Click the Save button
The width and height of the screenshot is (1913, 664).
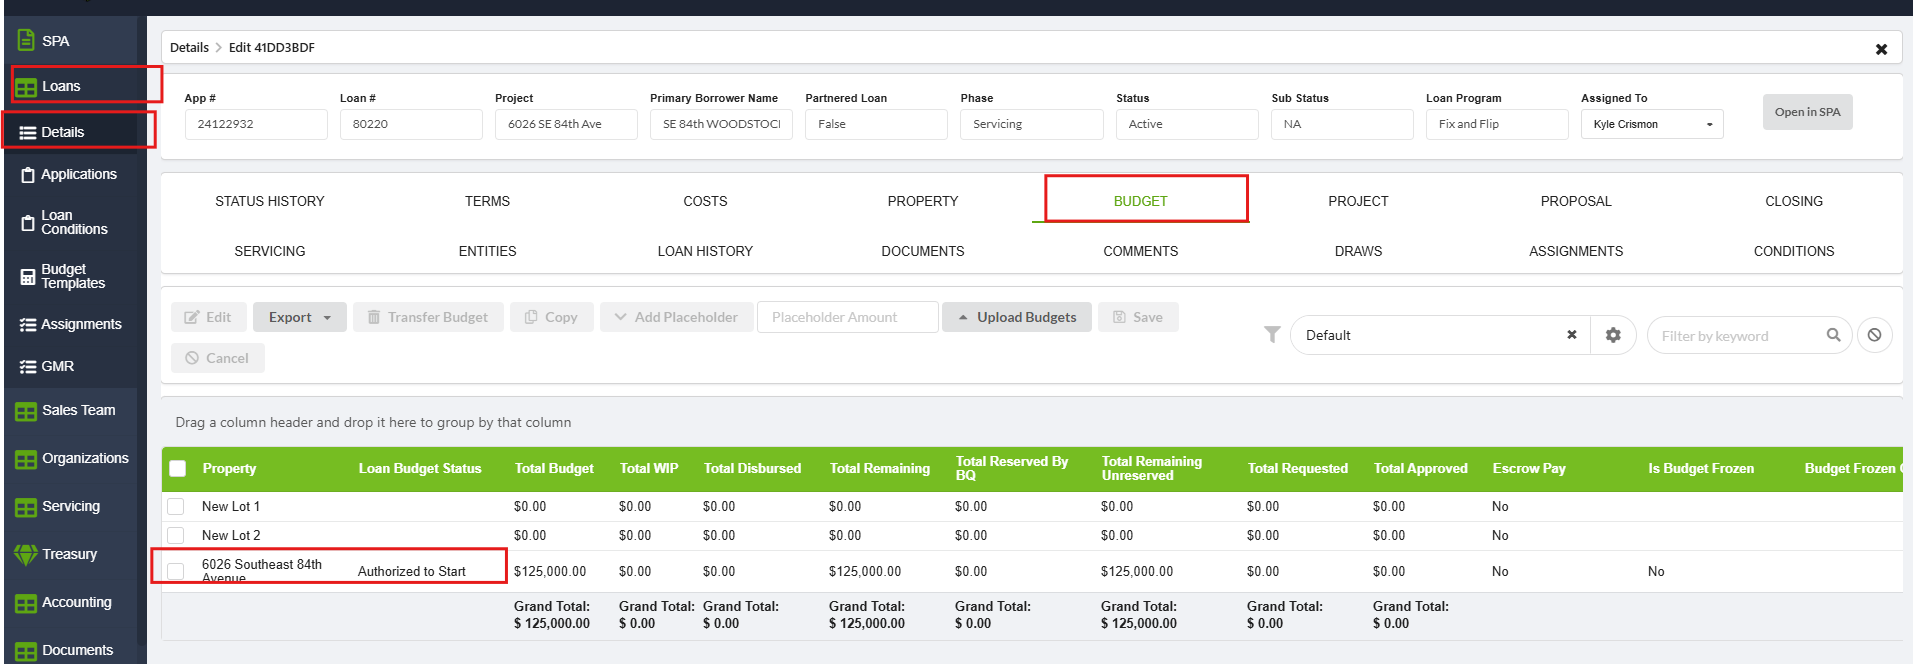1138,317
